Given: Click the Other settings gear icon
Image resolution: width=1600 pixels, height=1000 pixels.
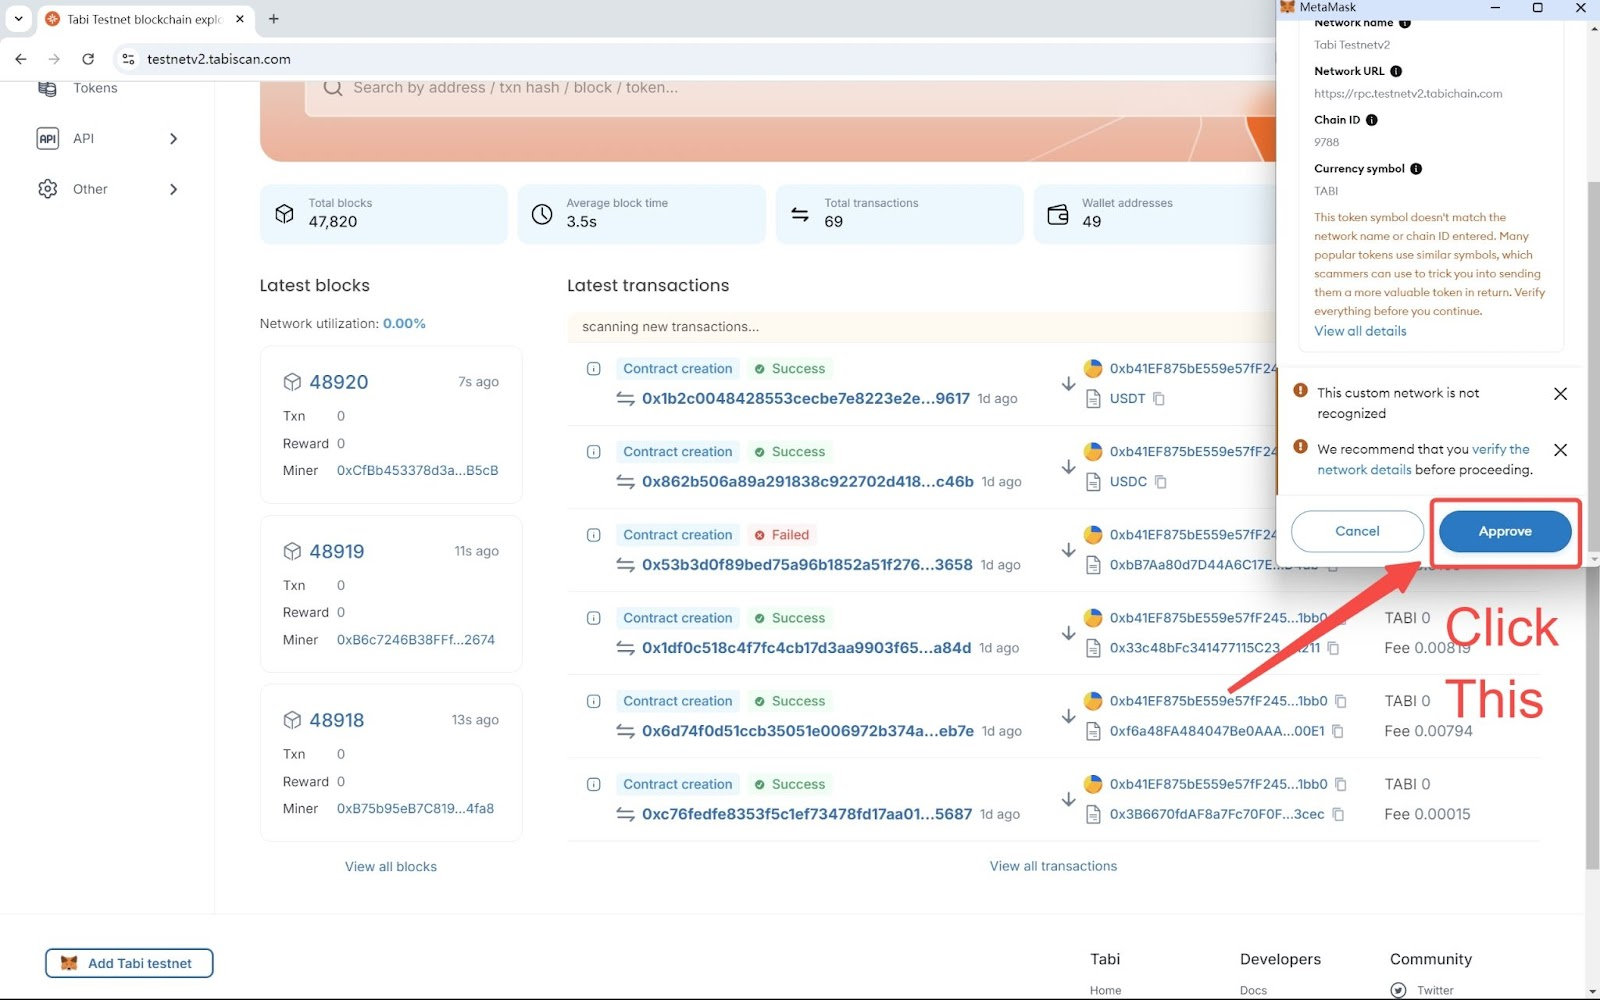Looking at the screenshot, I should (x=47, y=189).
